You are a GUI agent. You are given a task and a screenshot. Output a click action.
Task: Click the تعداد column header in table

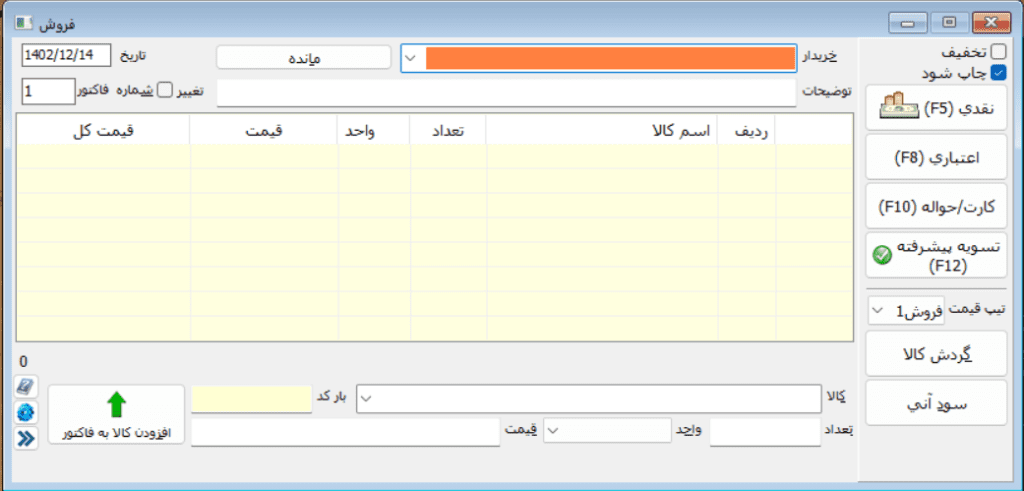click(447, 130)
